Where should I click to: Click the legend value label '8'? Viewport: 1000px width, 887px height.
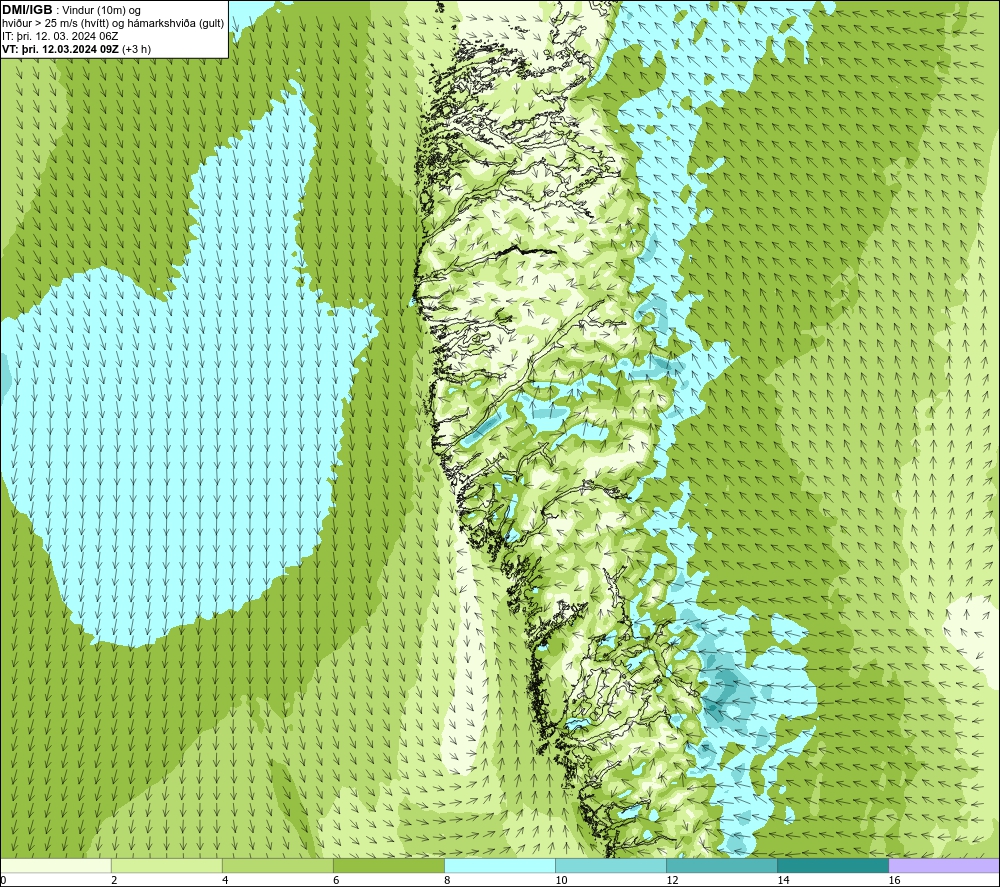[x=447, y=881]
